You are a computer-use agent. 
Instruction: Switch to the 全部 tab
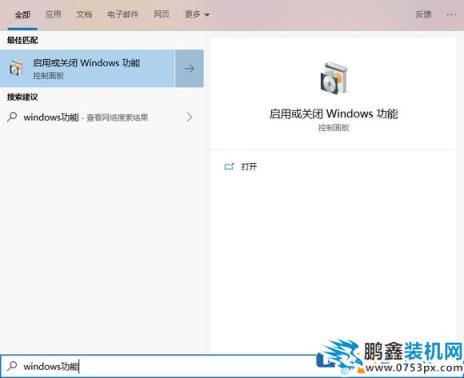(x=22, y=15)
